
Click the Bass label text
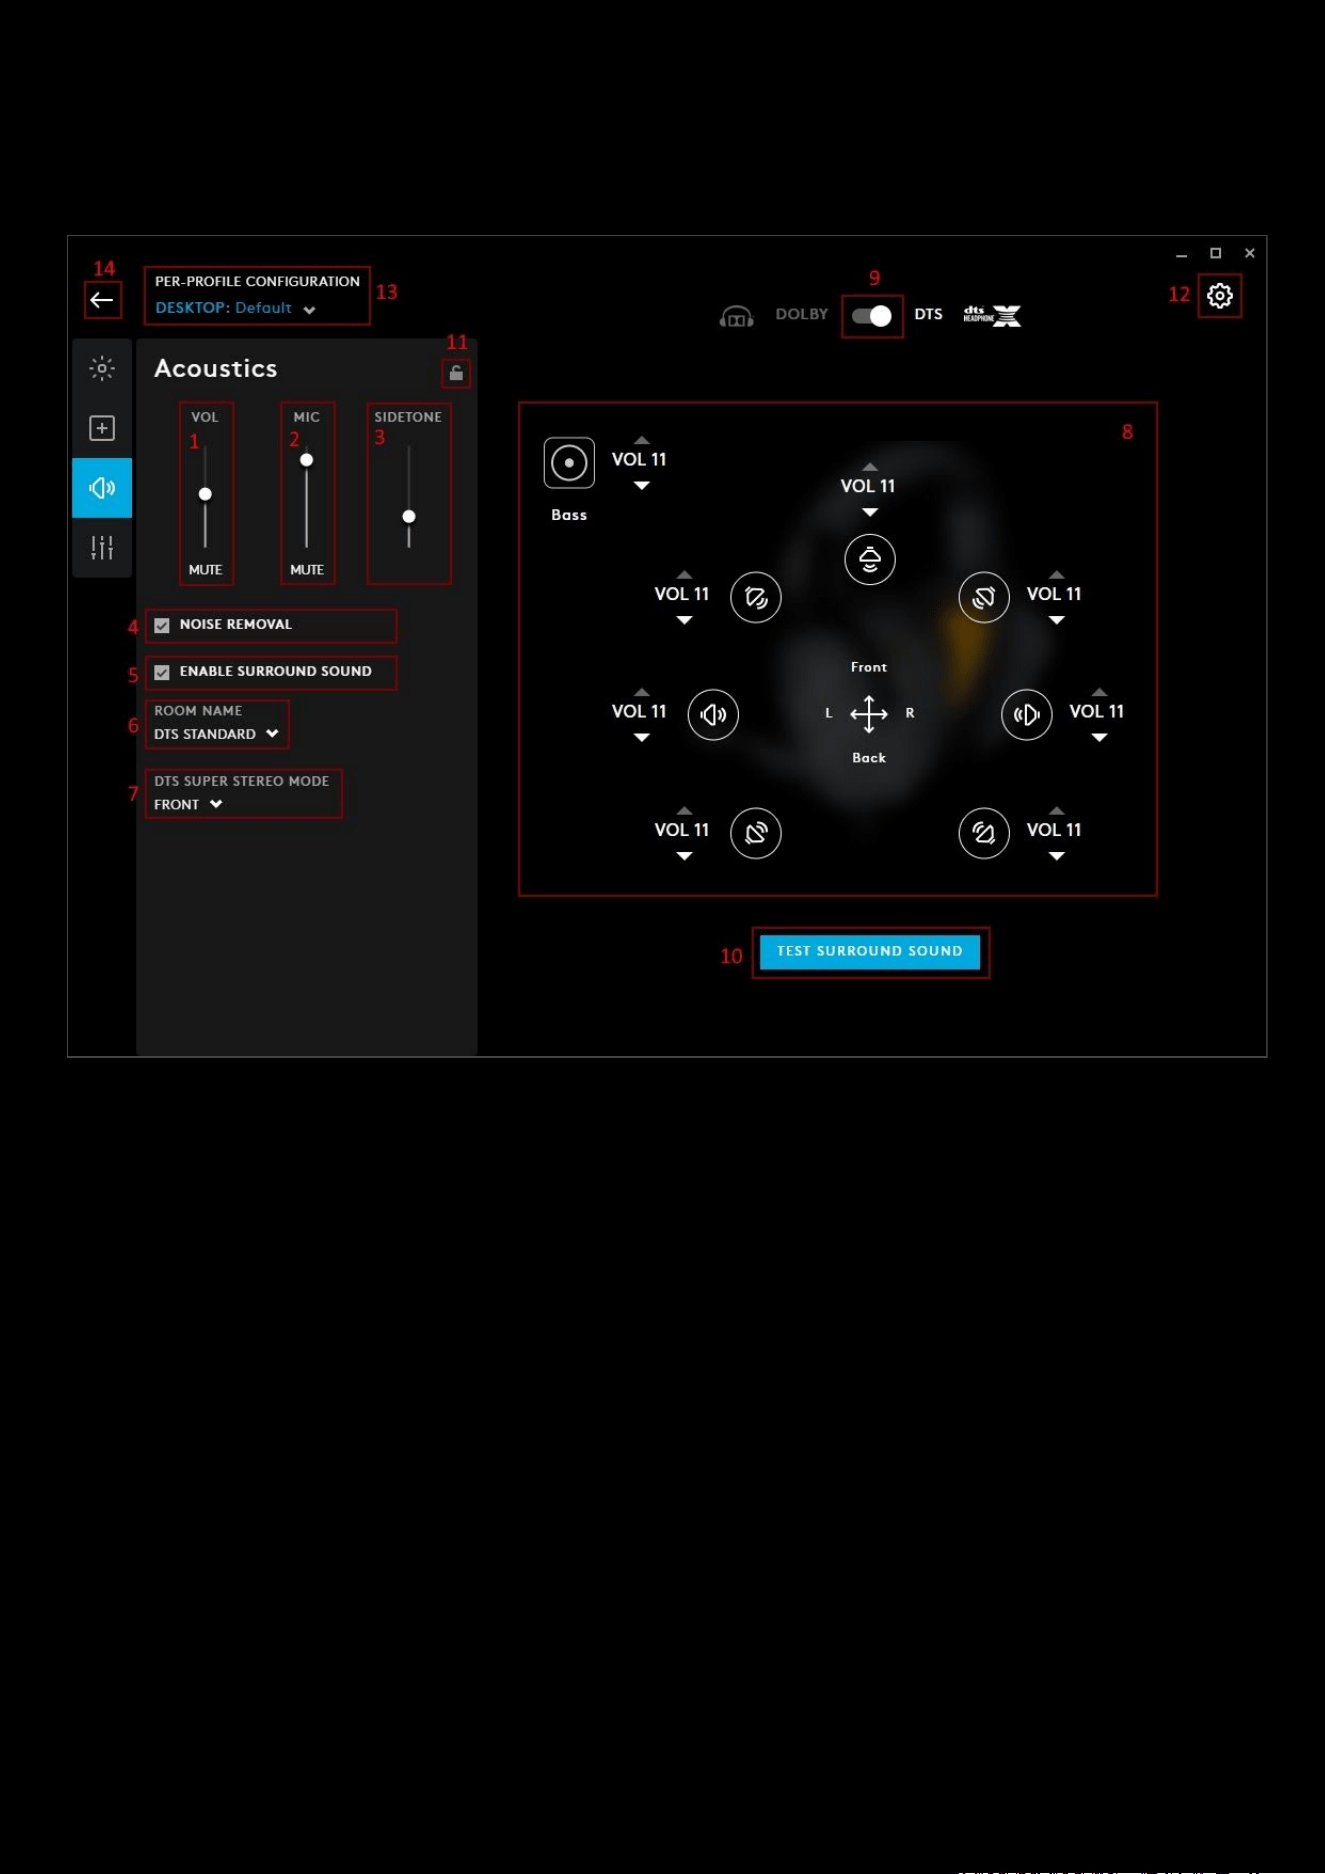click(x=569, y=515)
